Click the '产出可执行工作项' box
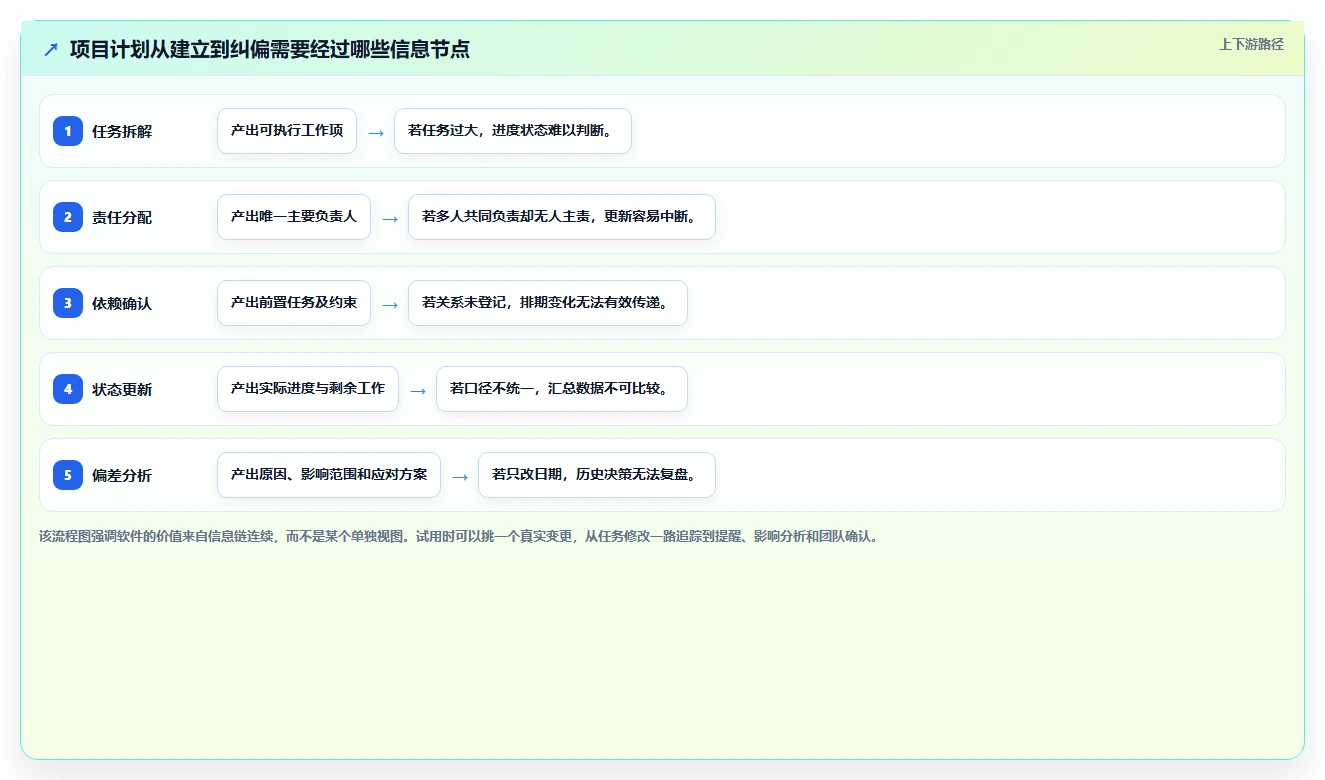Viewport: 1325px width, 780px height. pos(287,131)
